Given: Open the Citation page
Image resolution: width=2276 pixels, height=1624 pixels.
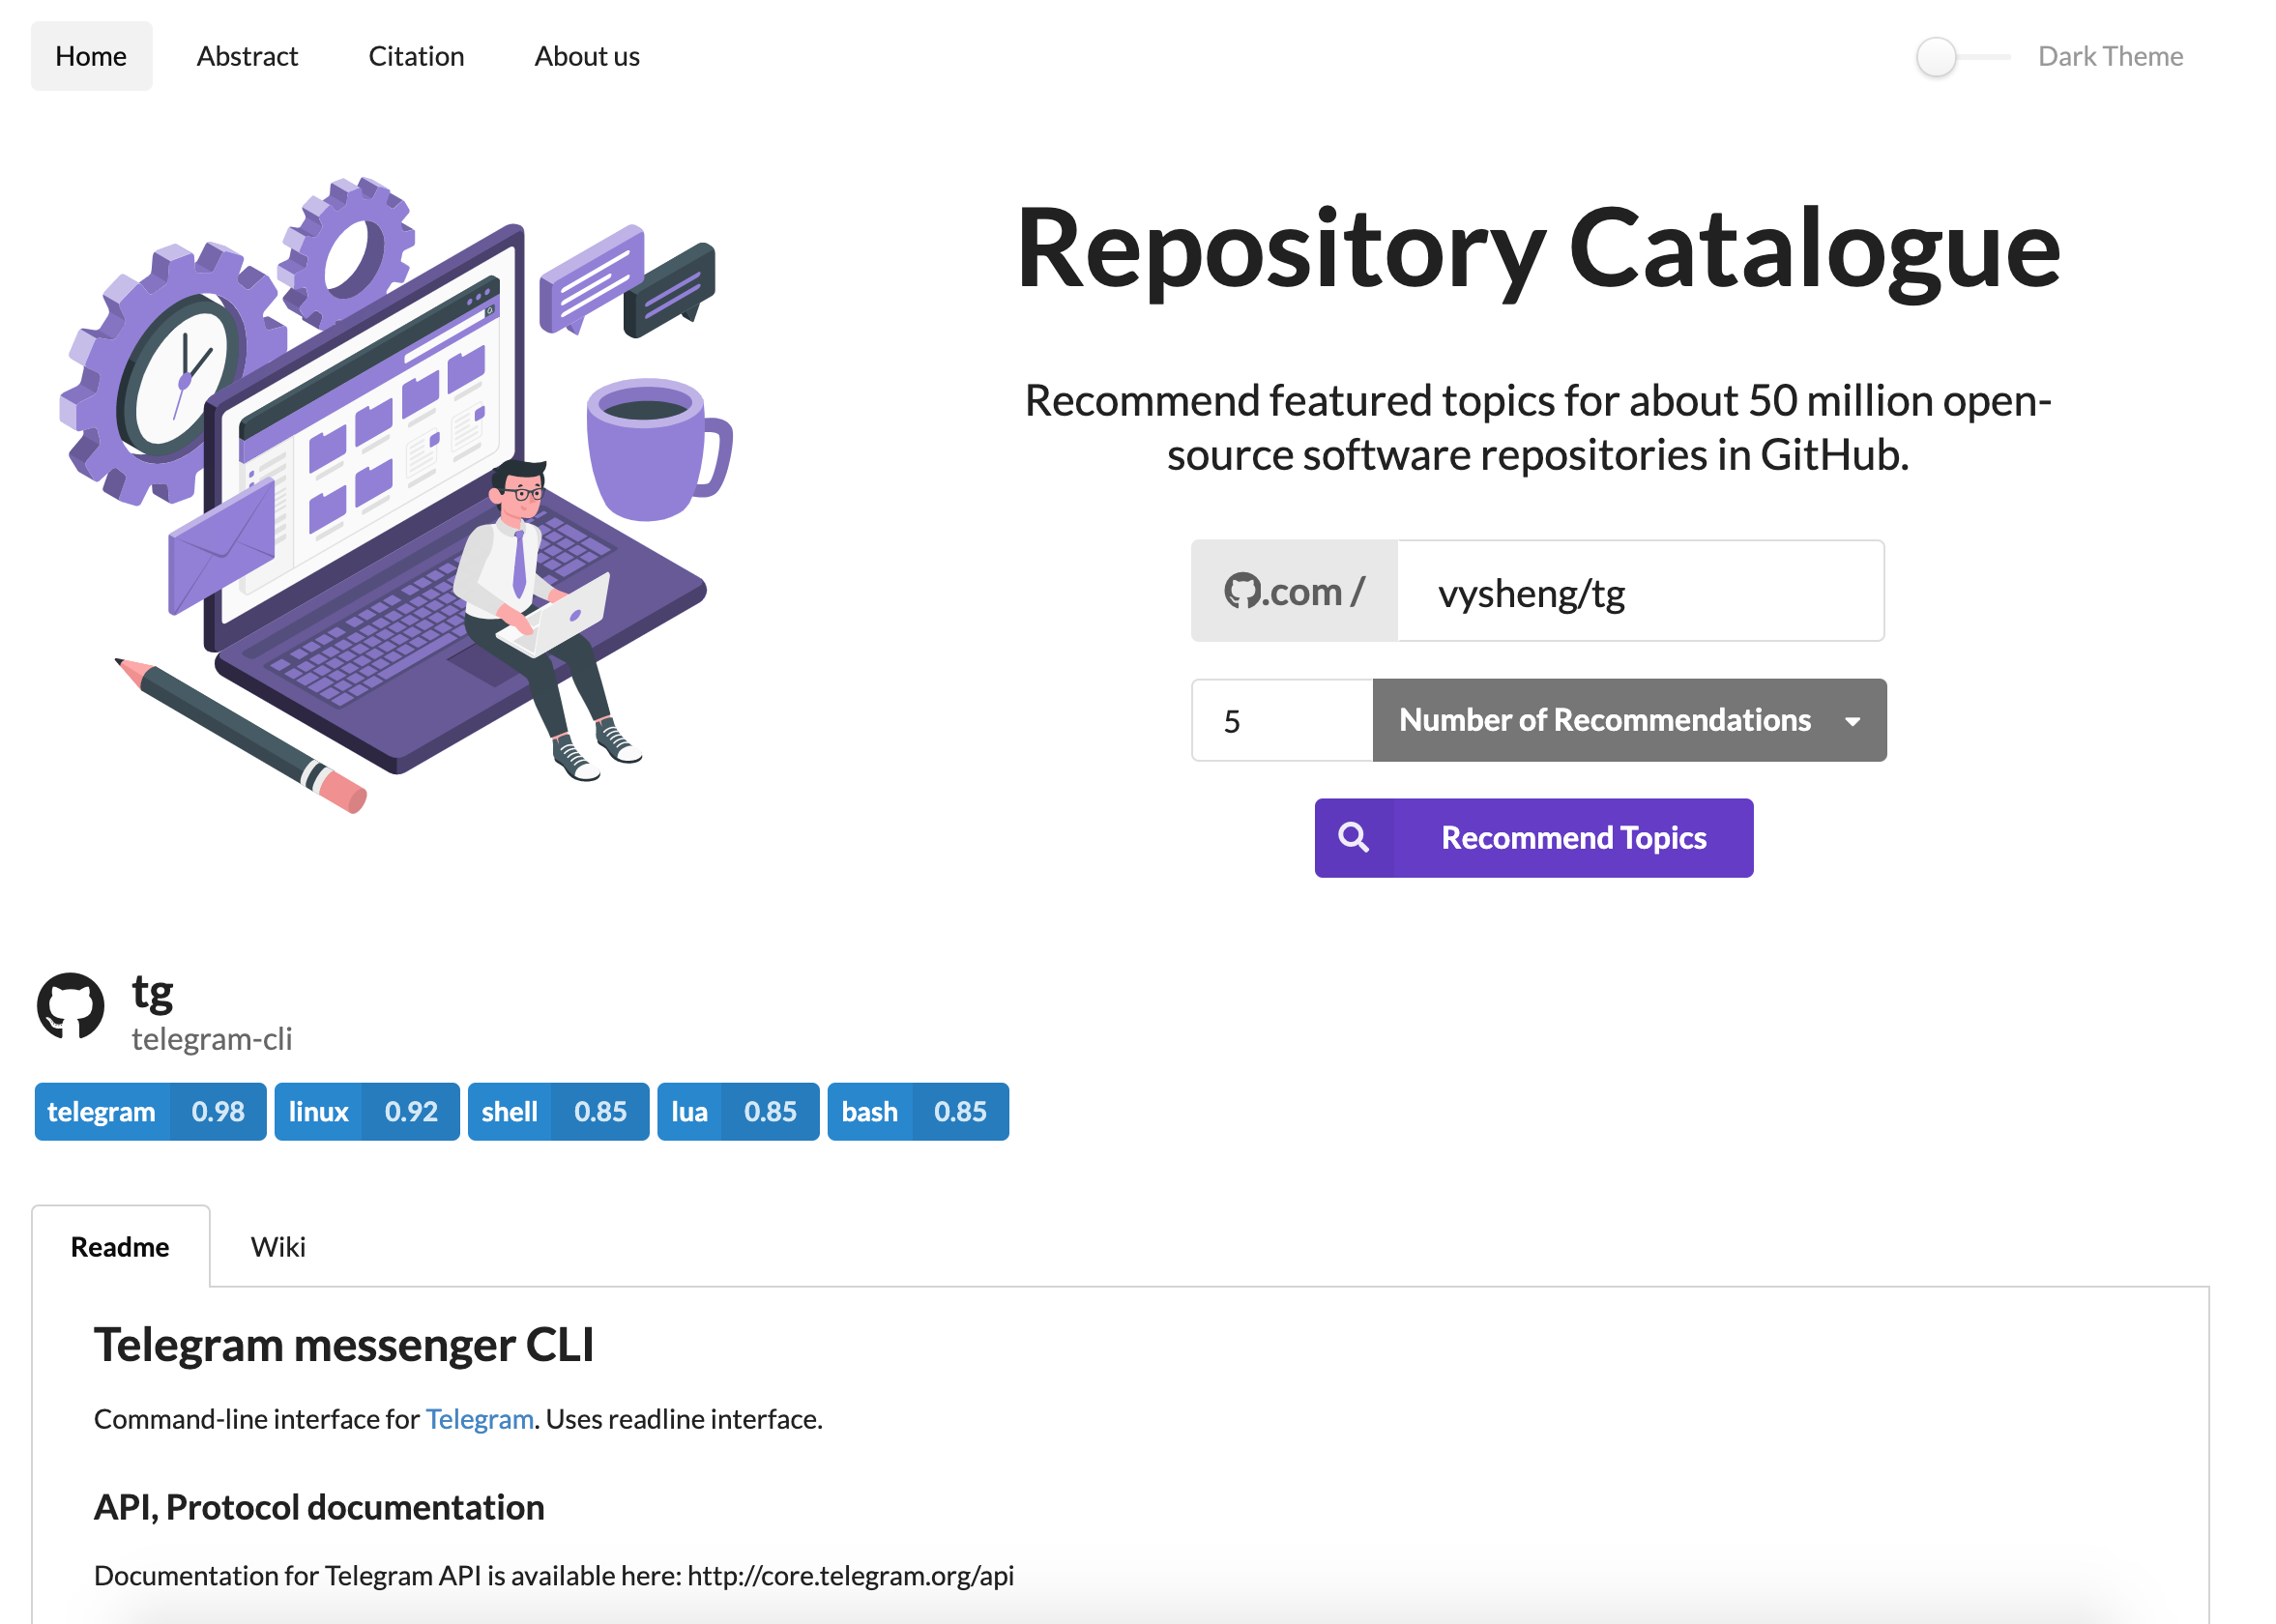Looking at the screenshot, I should click(x=416, y=56).
